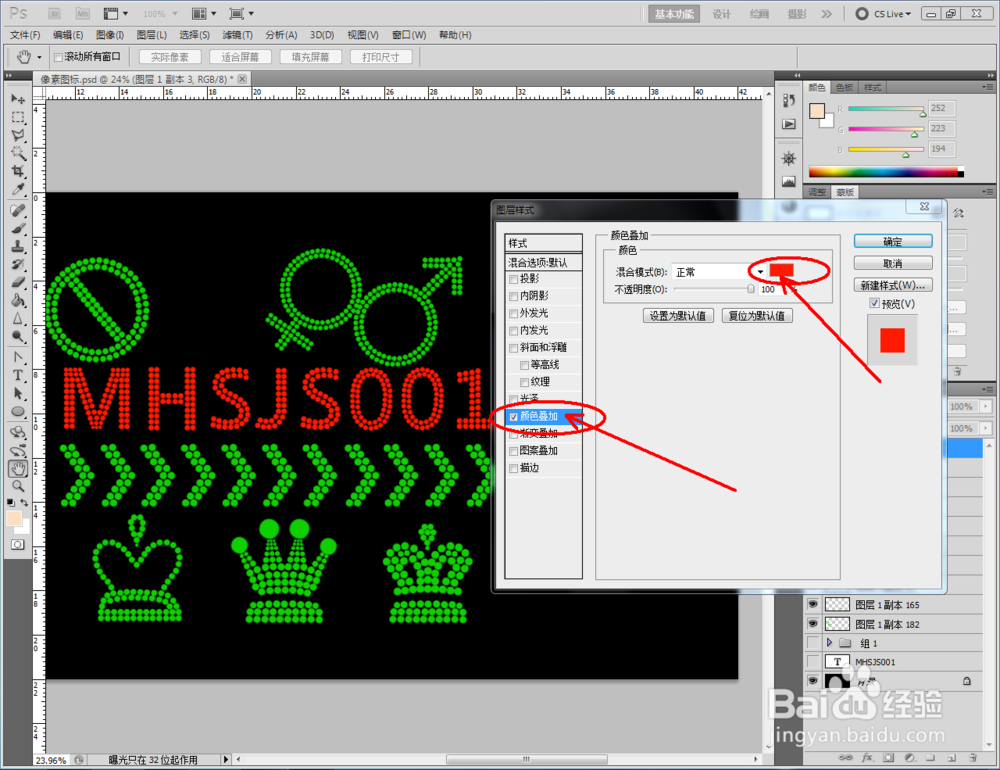Click 复位为默认值 button

click(x=757, y=316)
